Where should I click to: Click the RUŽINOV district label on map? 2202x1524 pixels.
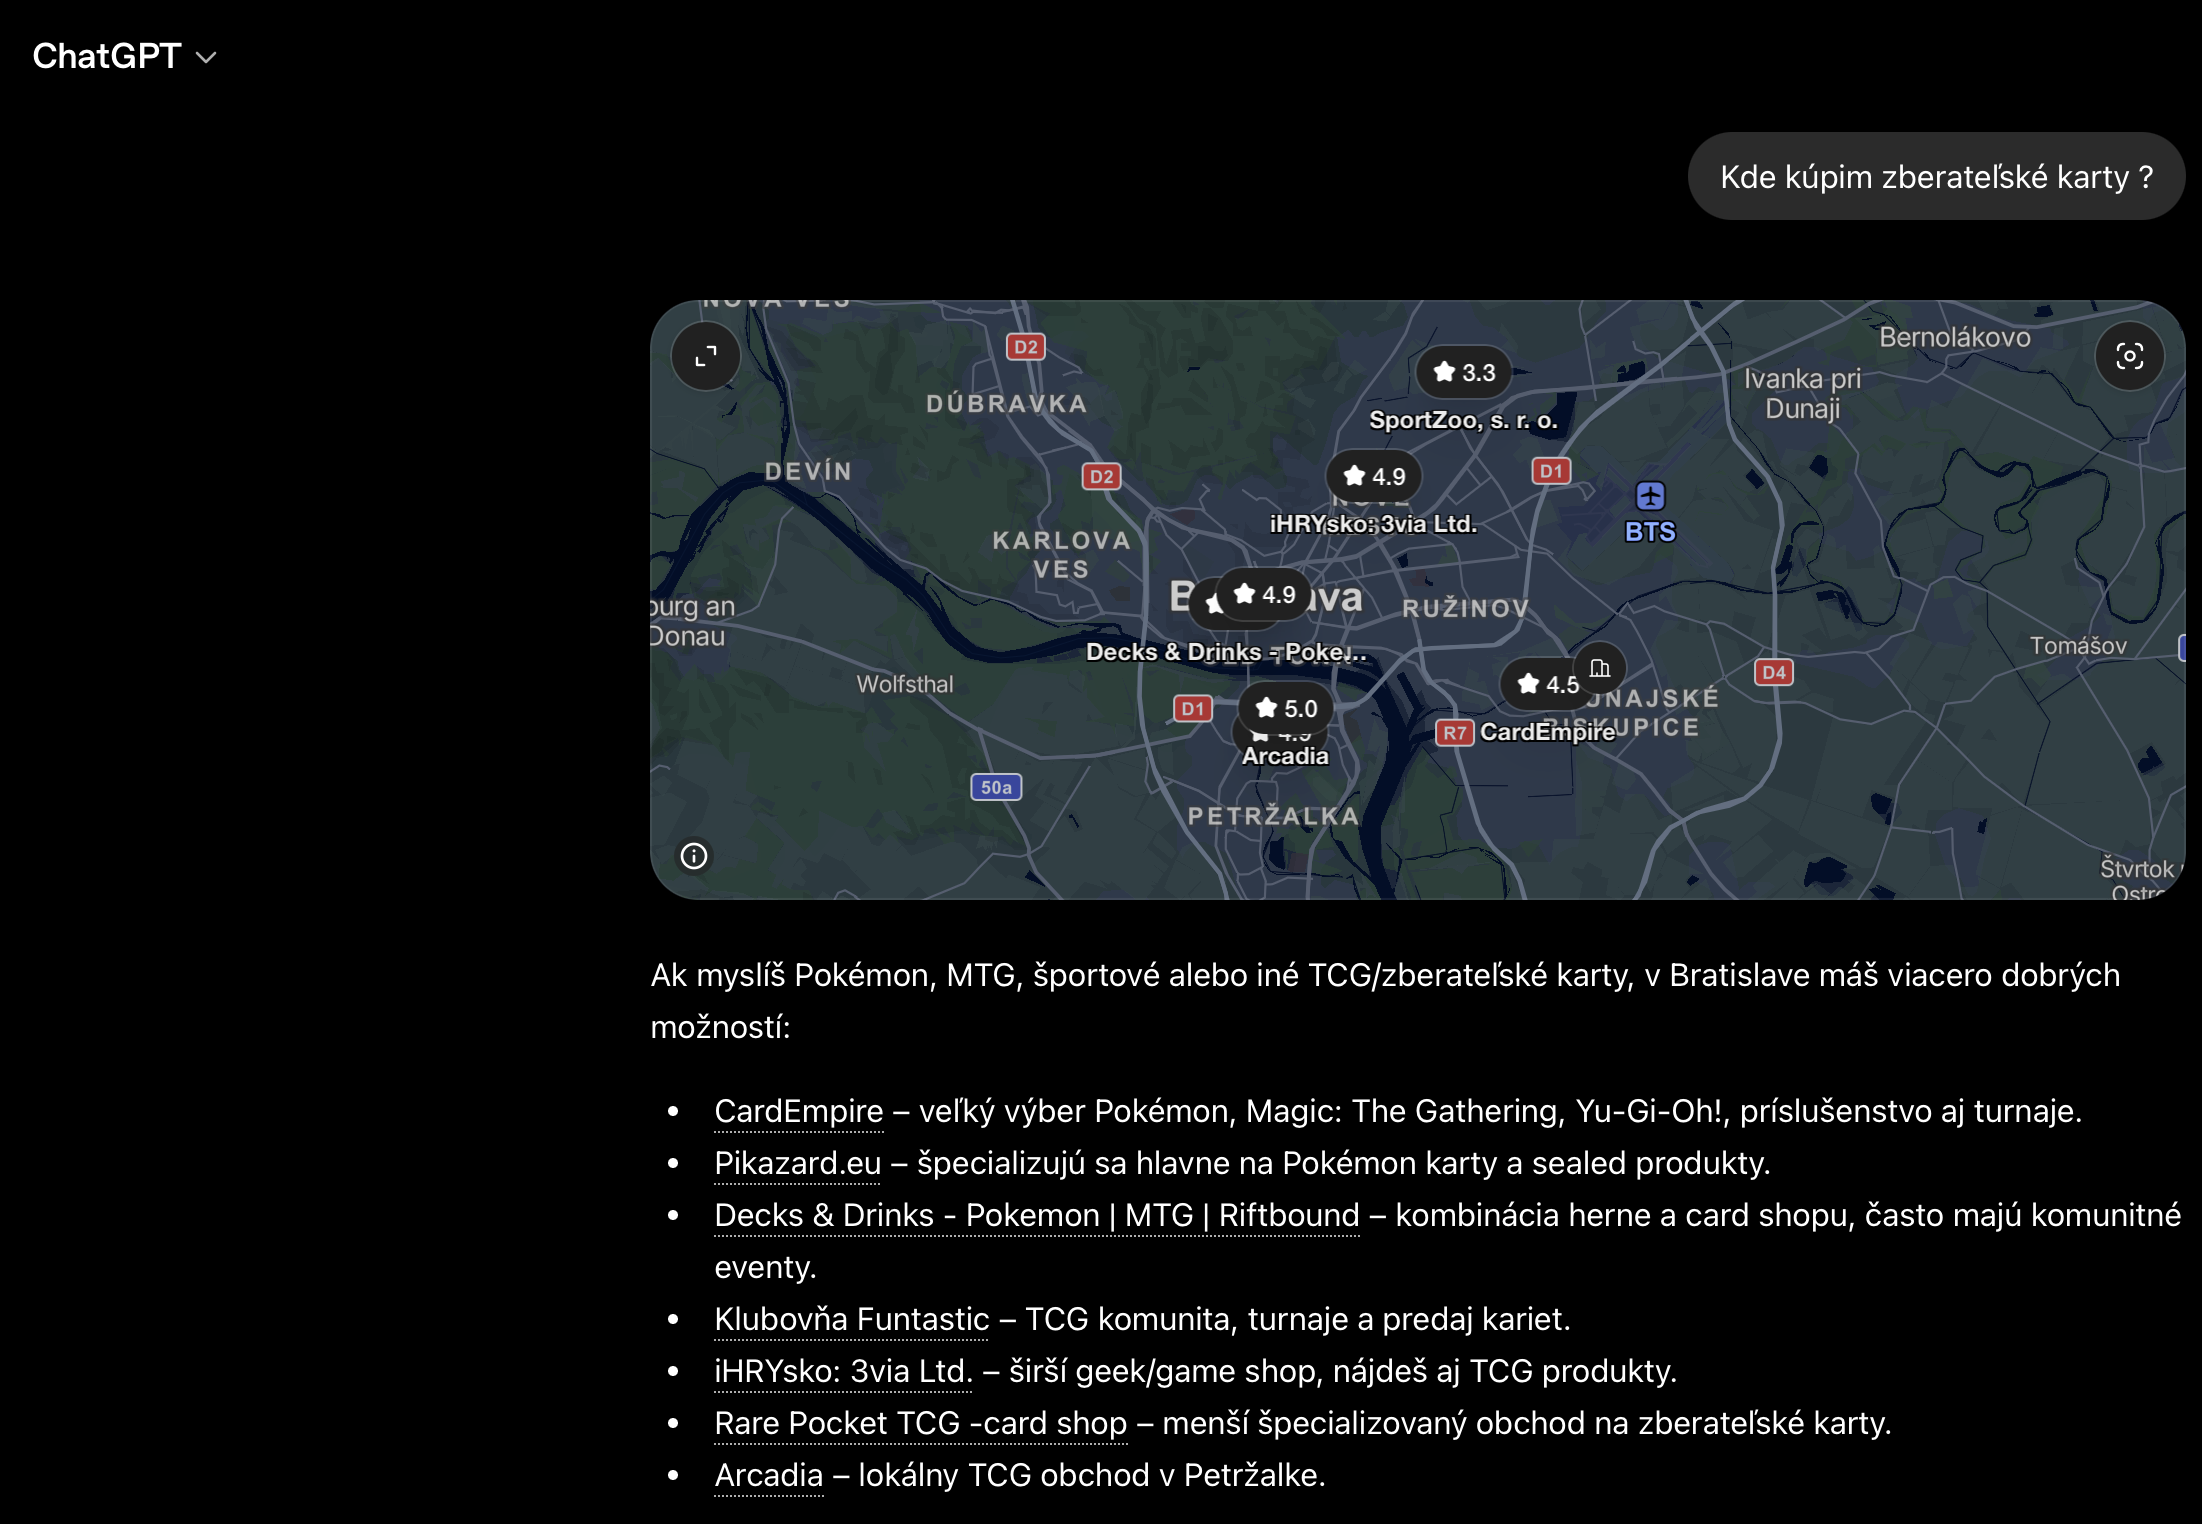(1466, 609)
